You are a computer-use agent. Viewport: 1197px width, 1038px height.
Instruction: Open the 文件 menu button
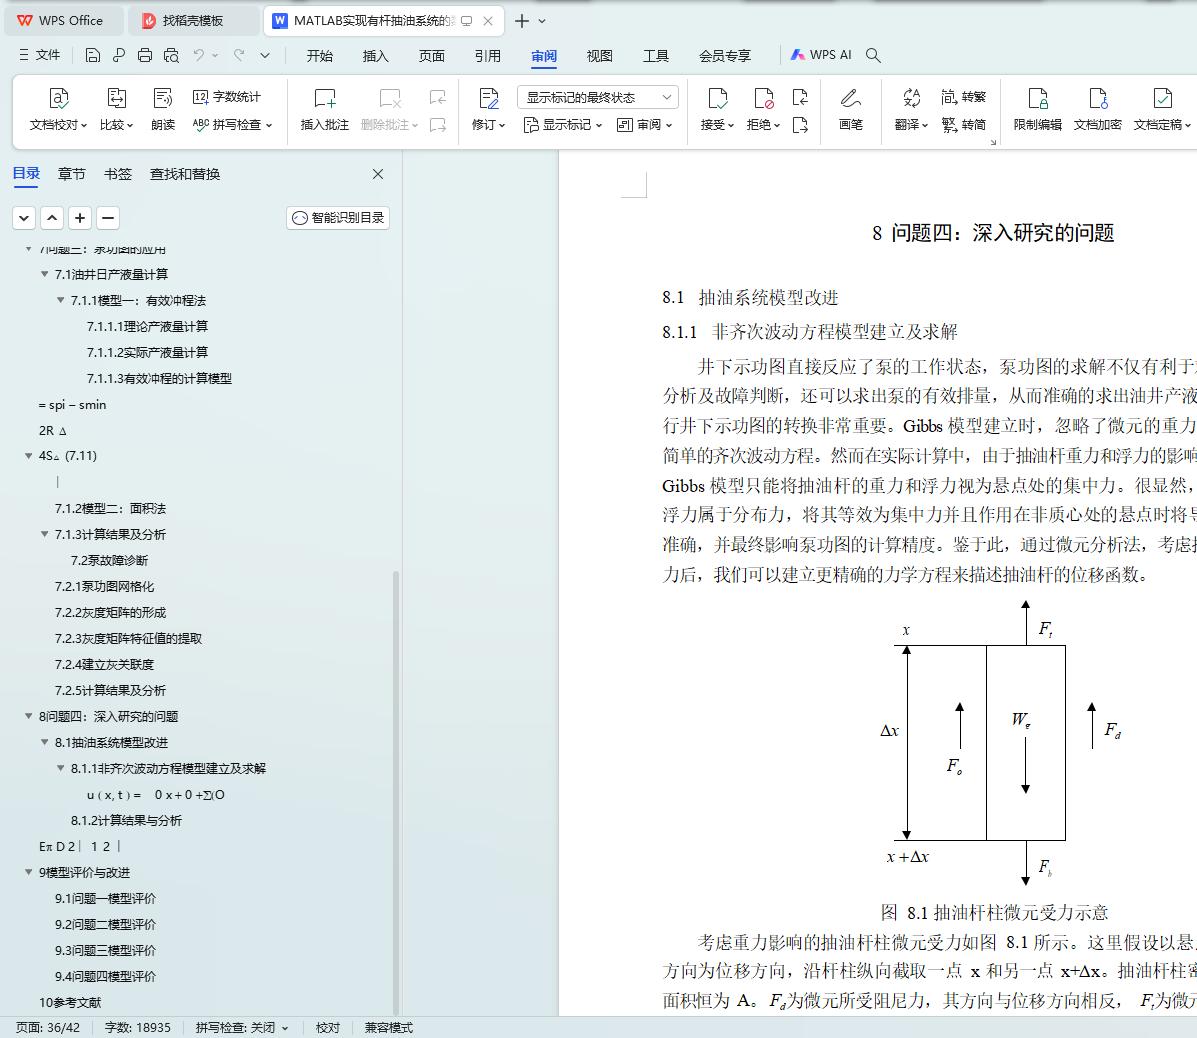40,55
